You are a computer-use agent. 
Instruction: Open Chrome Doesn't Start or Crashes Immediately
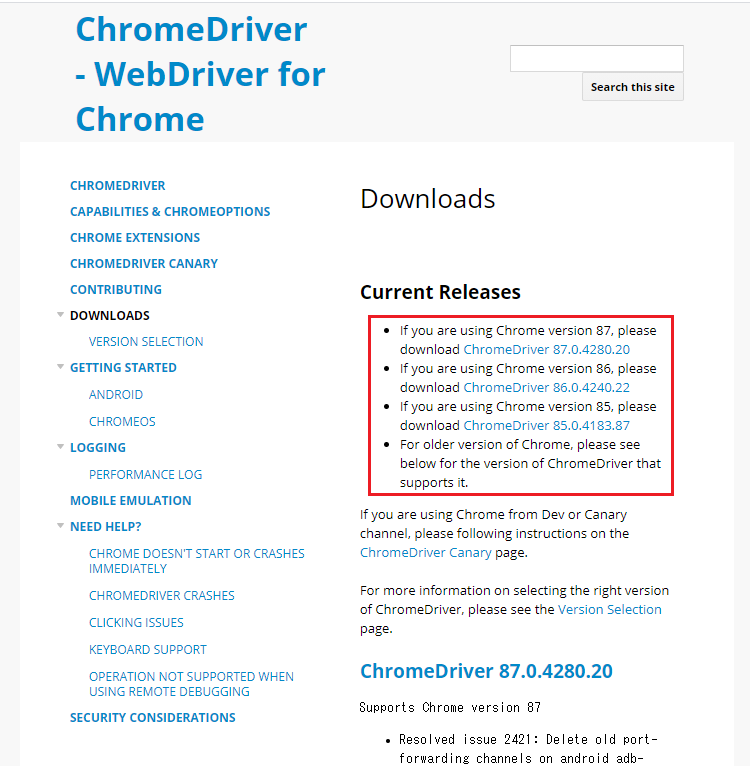pos(196,561)
